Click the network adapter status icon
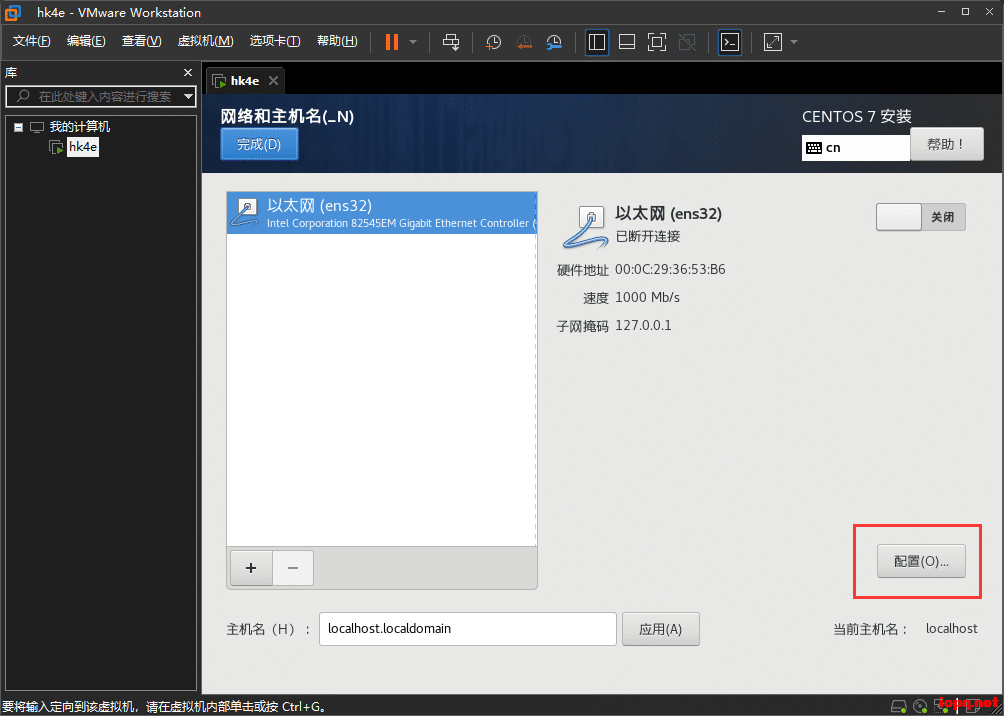Viewport: 1004px width, 716px height. tap(941, 706)
